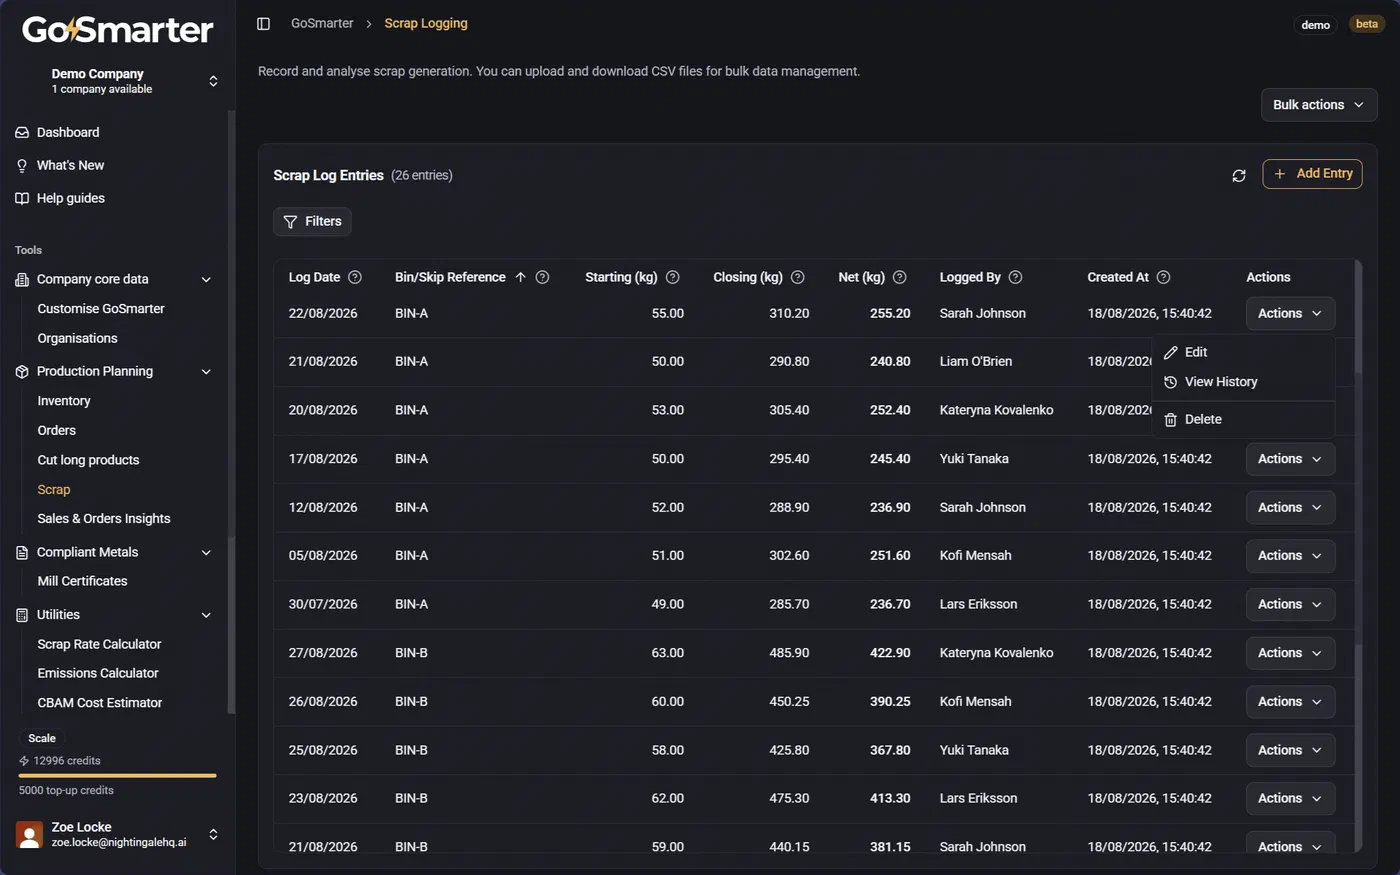Open the Demo Company switcher
Screen dimensions: 1400x875
pos(118,81)
